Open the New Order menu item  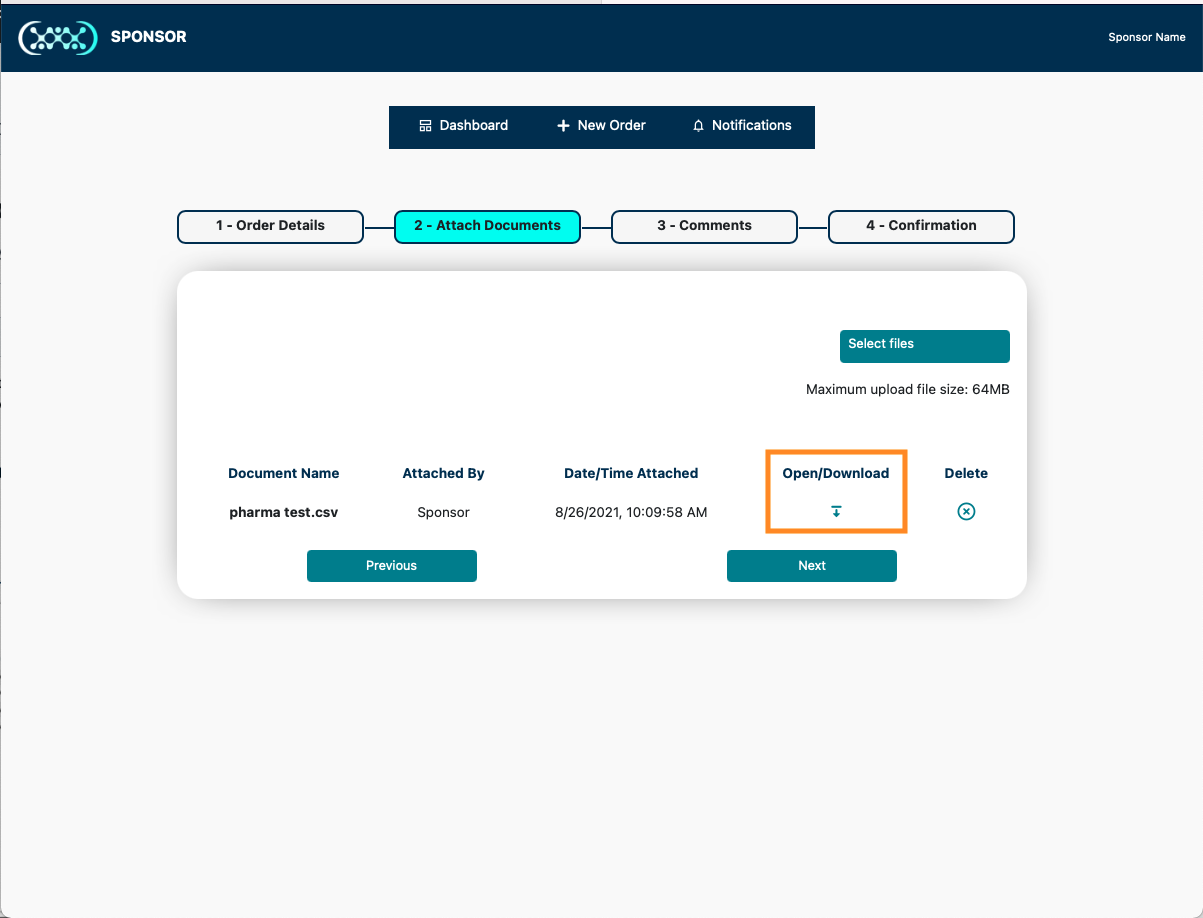click(x=601, y=126)
